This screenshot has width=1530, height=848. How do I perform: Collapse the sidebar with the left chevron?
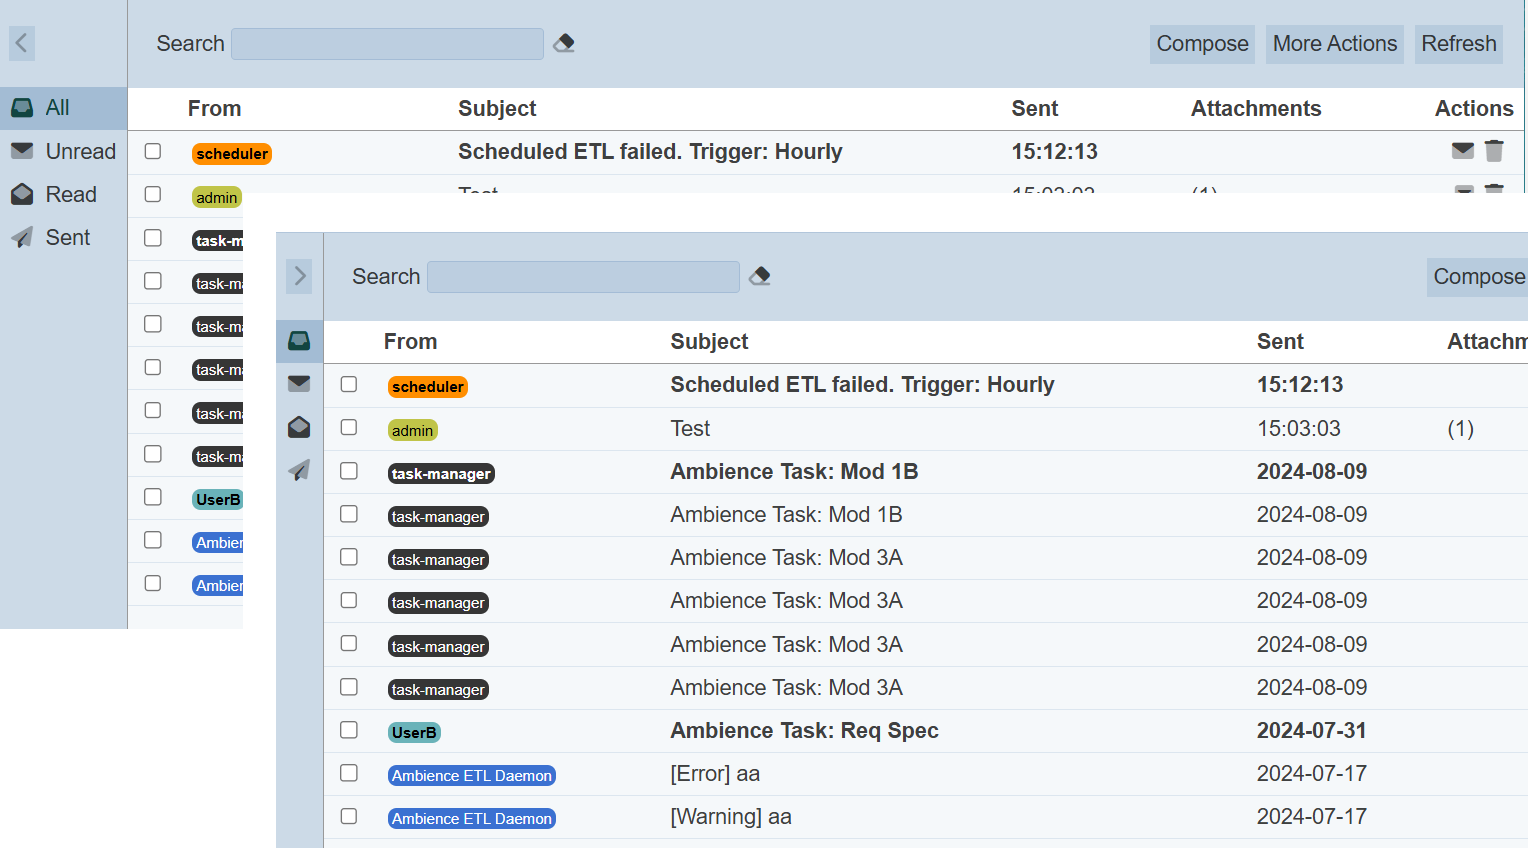click(x=22, y=43)
